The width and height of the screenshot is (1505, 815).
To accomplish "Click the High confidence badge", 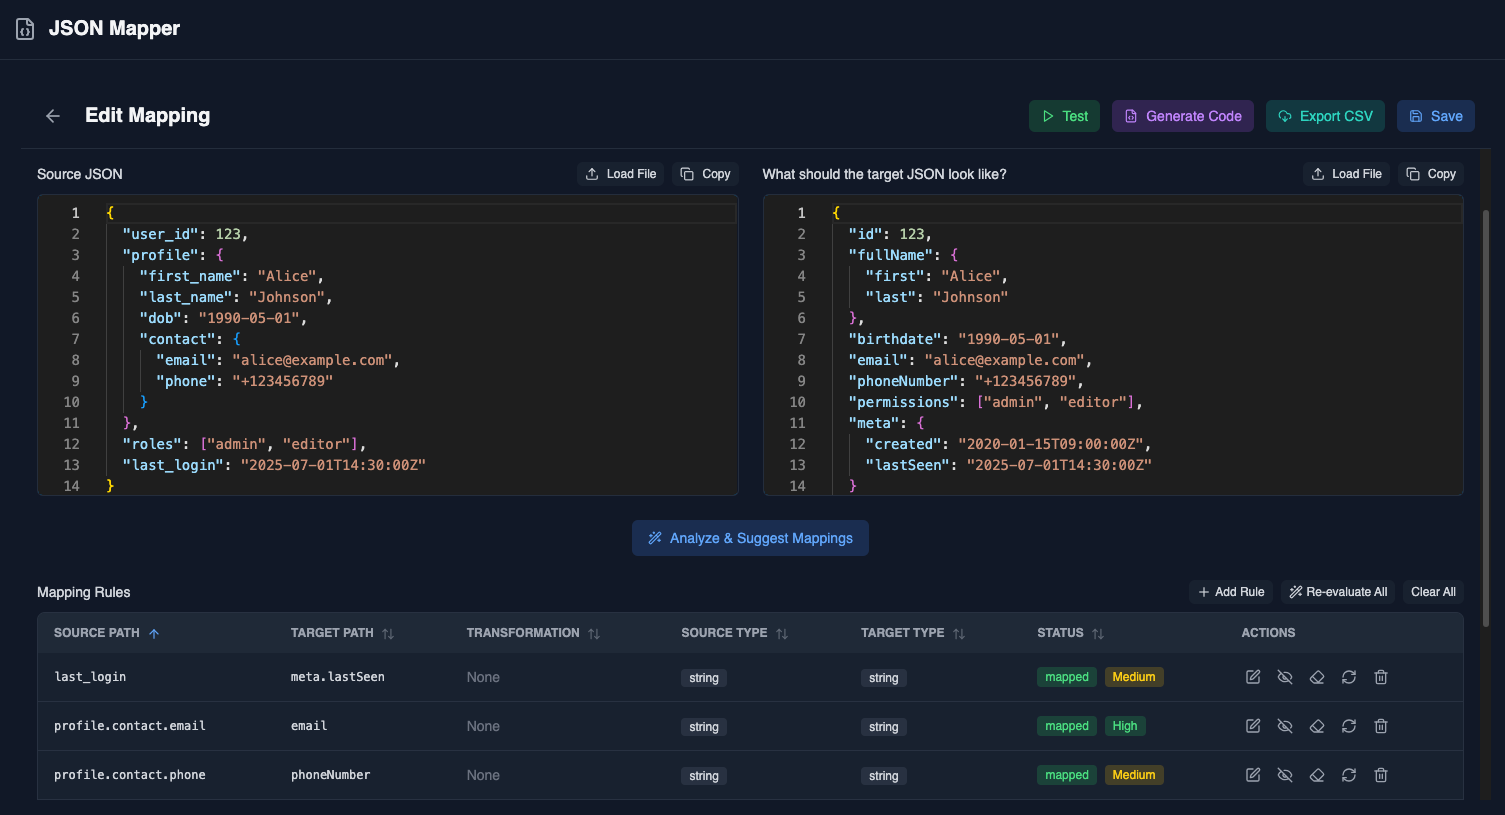I will [x=1125, y=726].
